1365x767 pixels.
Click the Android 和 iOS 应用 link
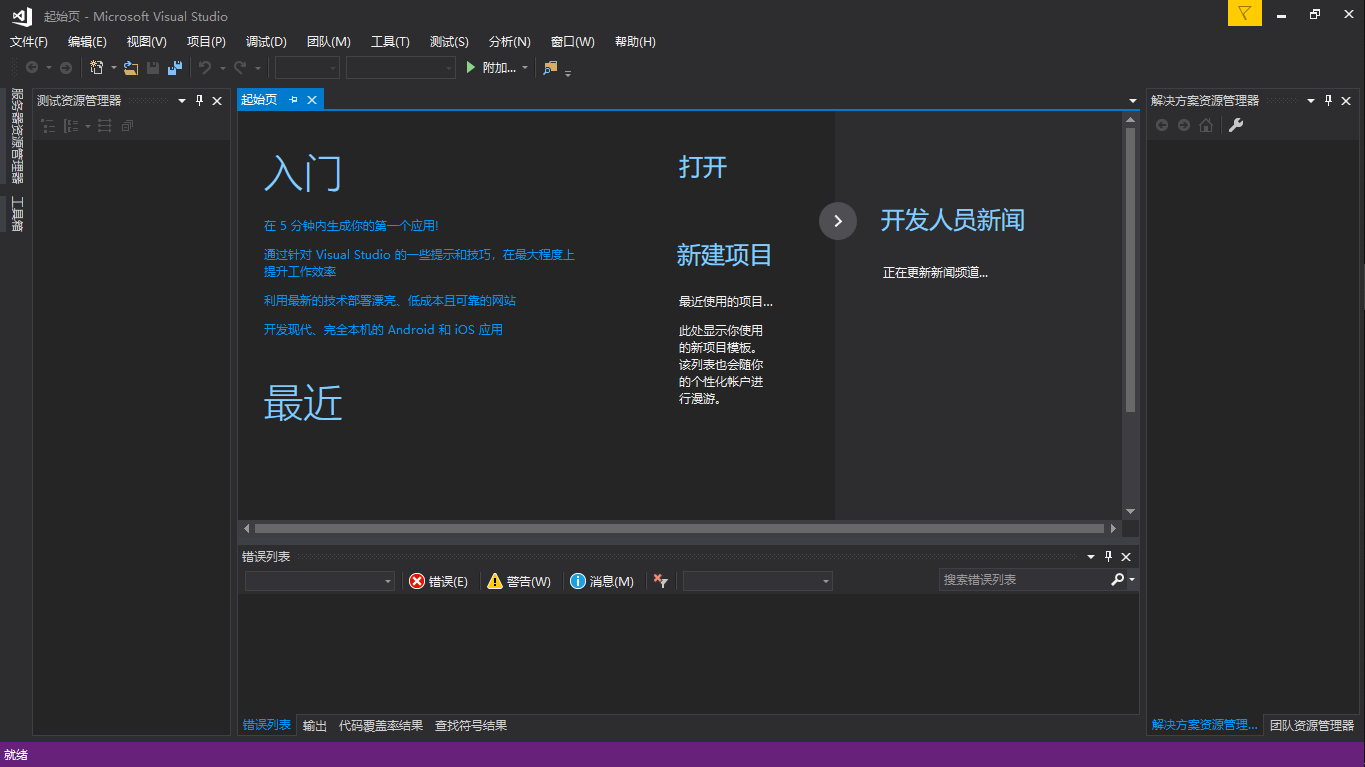pyautogui.click(x=383, y=330)
